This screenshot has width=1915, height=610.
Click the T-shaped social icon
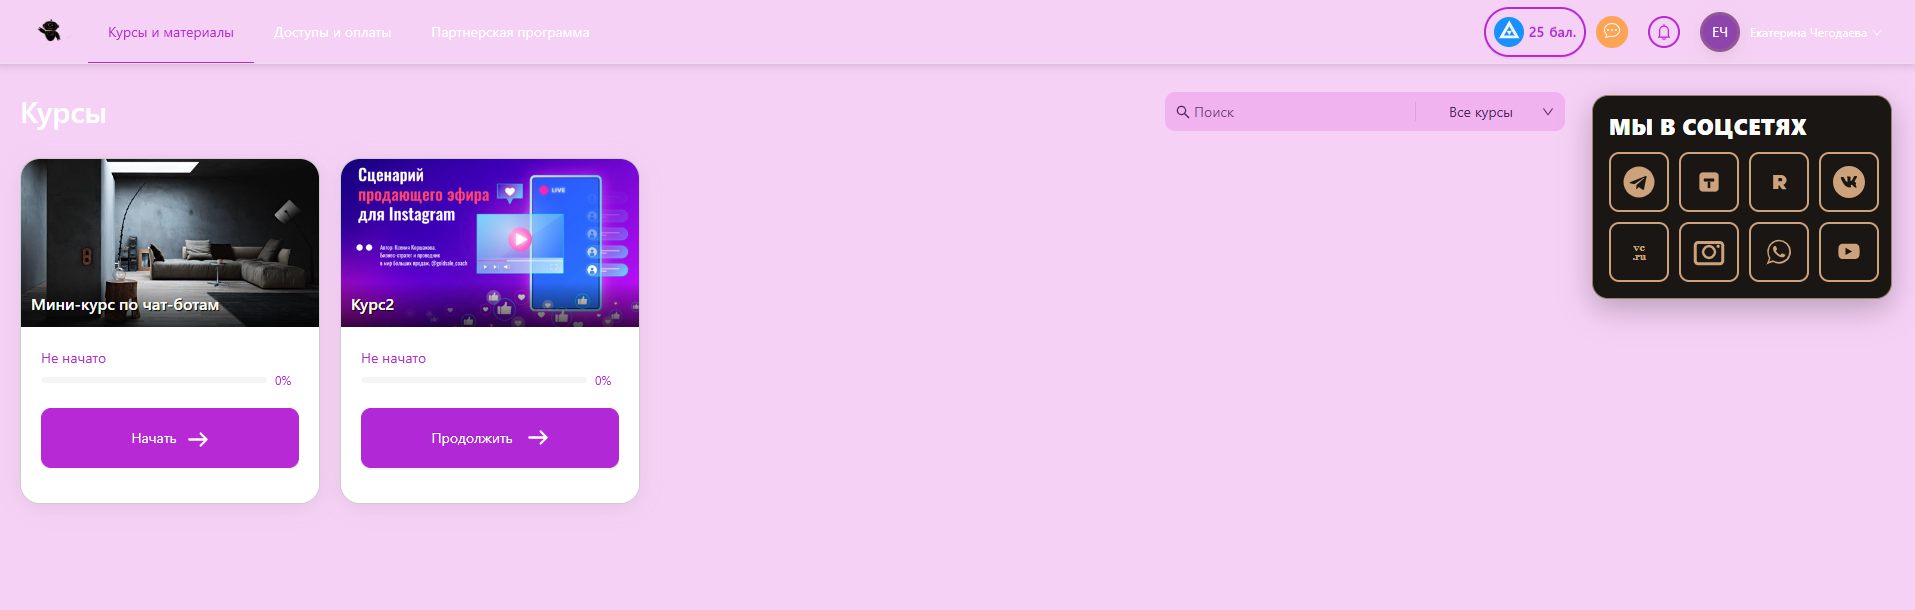[1708, 182]
